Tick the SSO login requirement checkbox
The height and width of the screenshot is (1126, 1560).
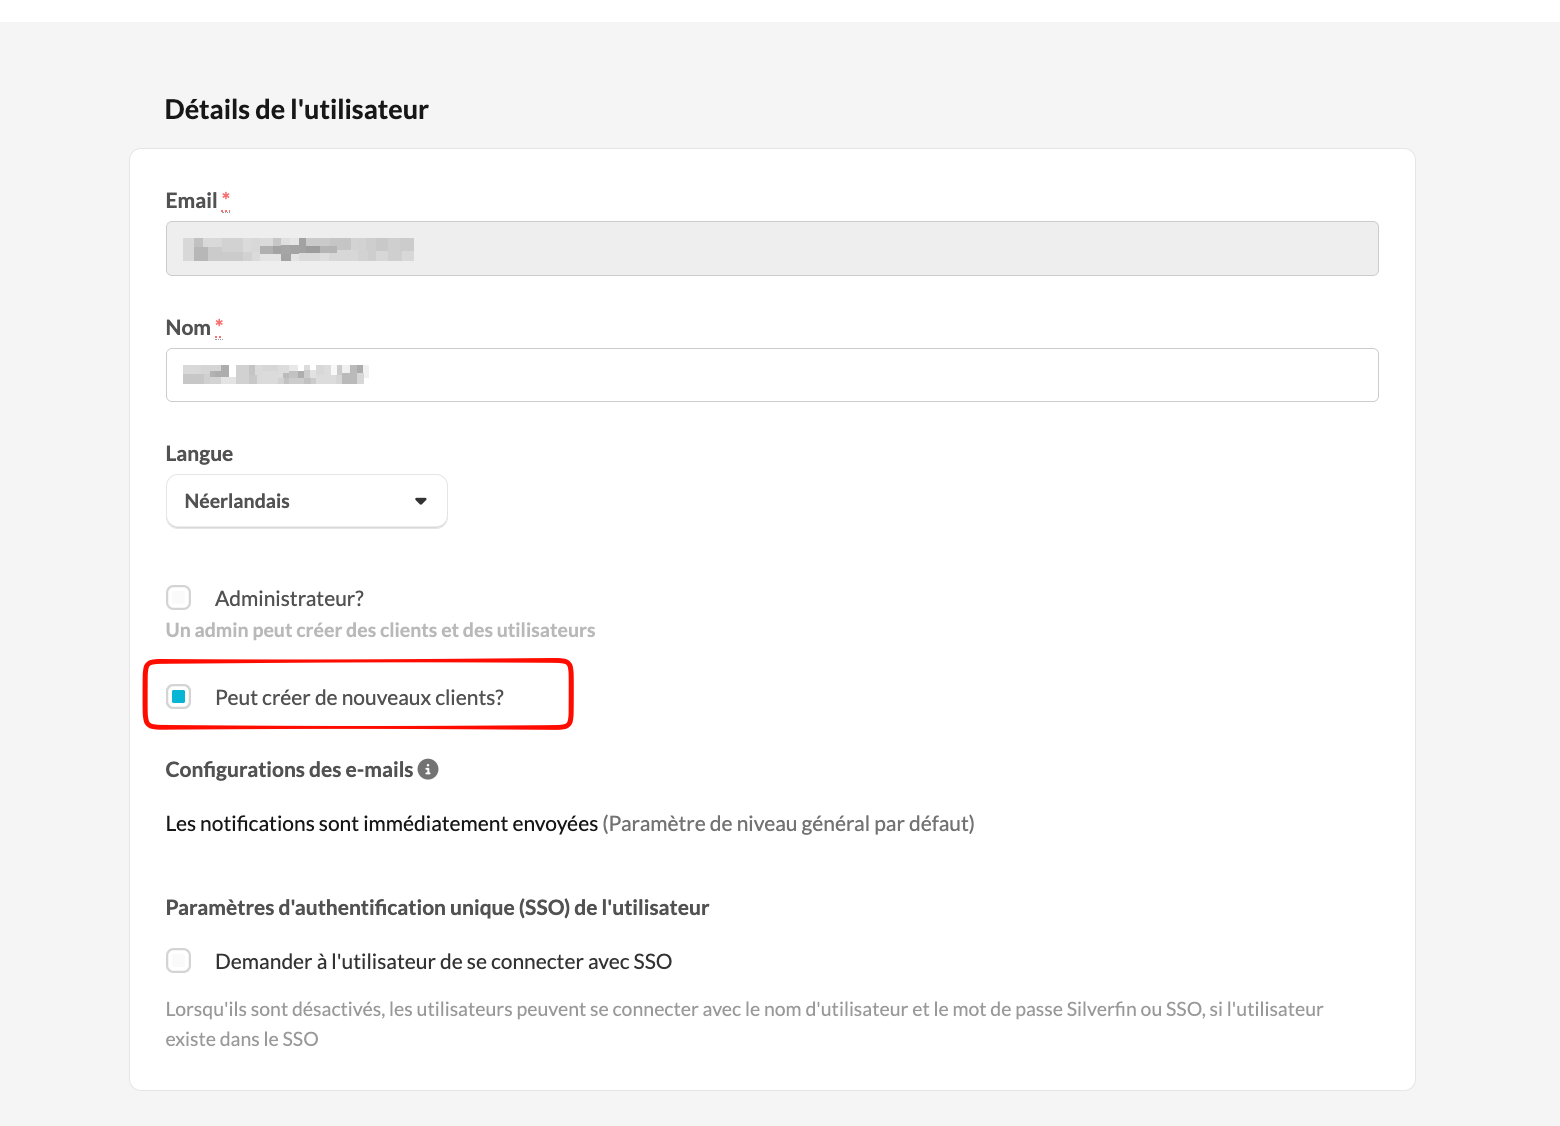[x=179, y=961]
